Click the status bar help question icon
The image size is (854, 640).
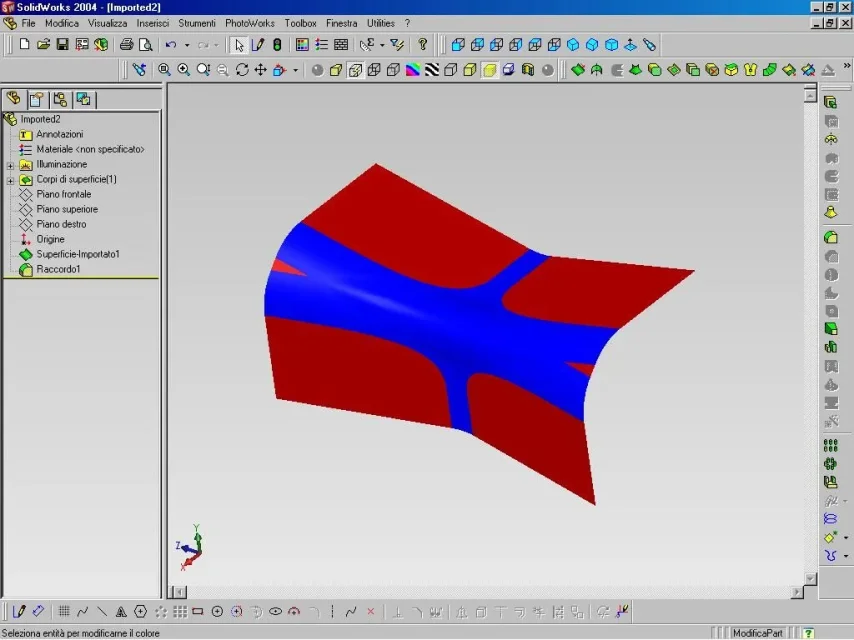pos(809,633)
